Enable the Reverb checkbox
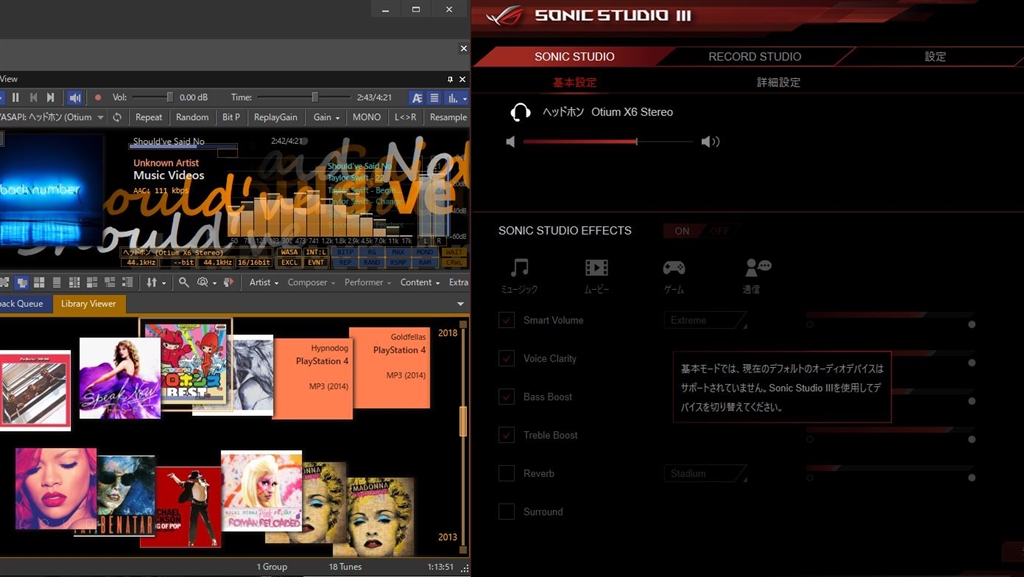The height and width of the screenshot is (577, 1024). [x=507, y=474]
